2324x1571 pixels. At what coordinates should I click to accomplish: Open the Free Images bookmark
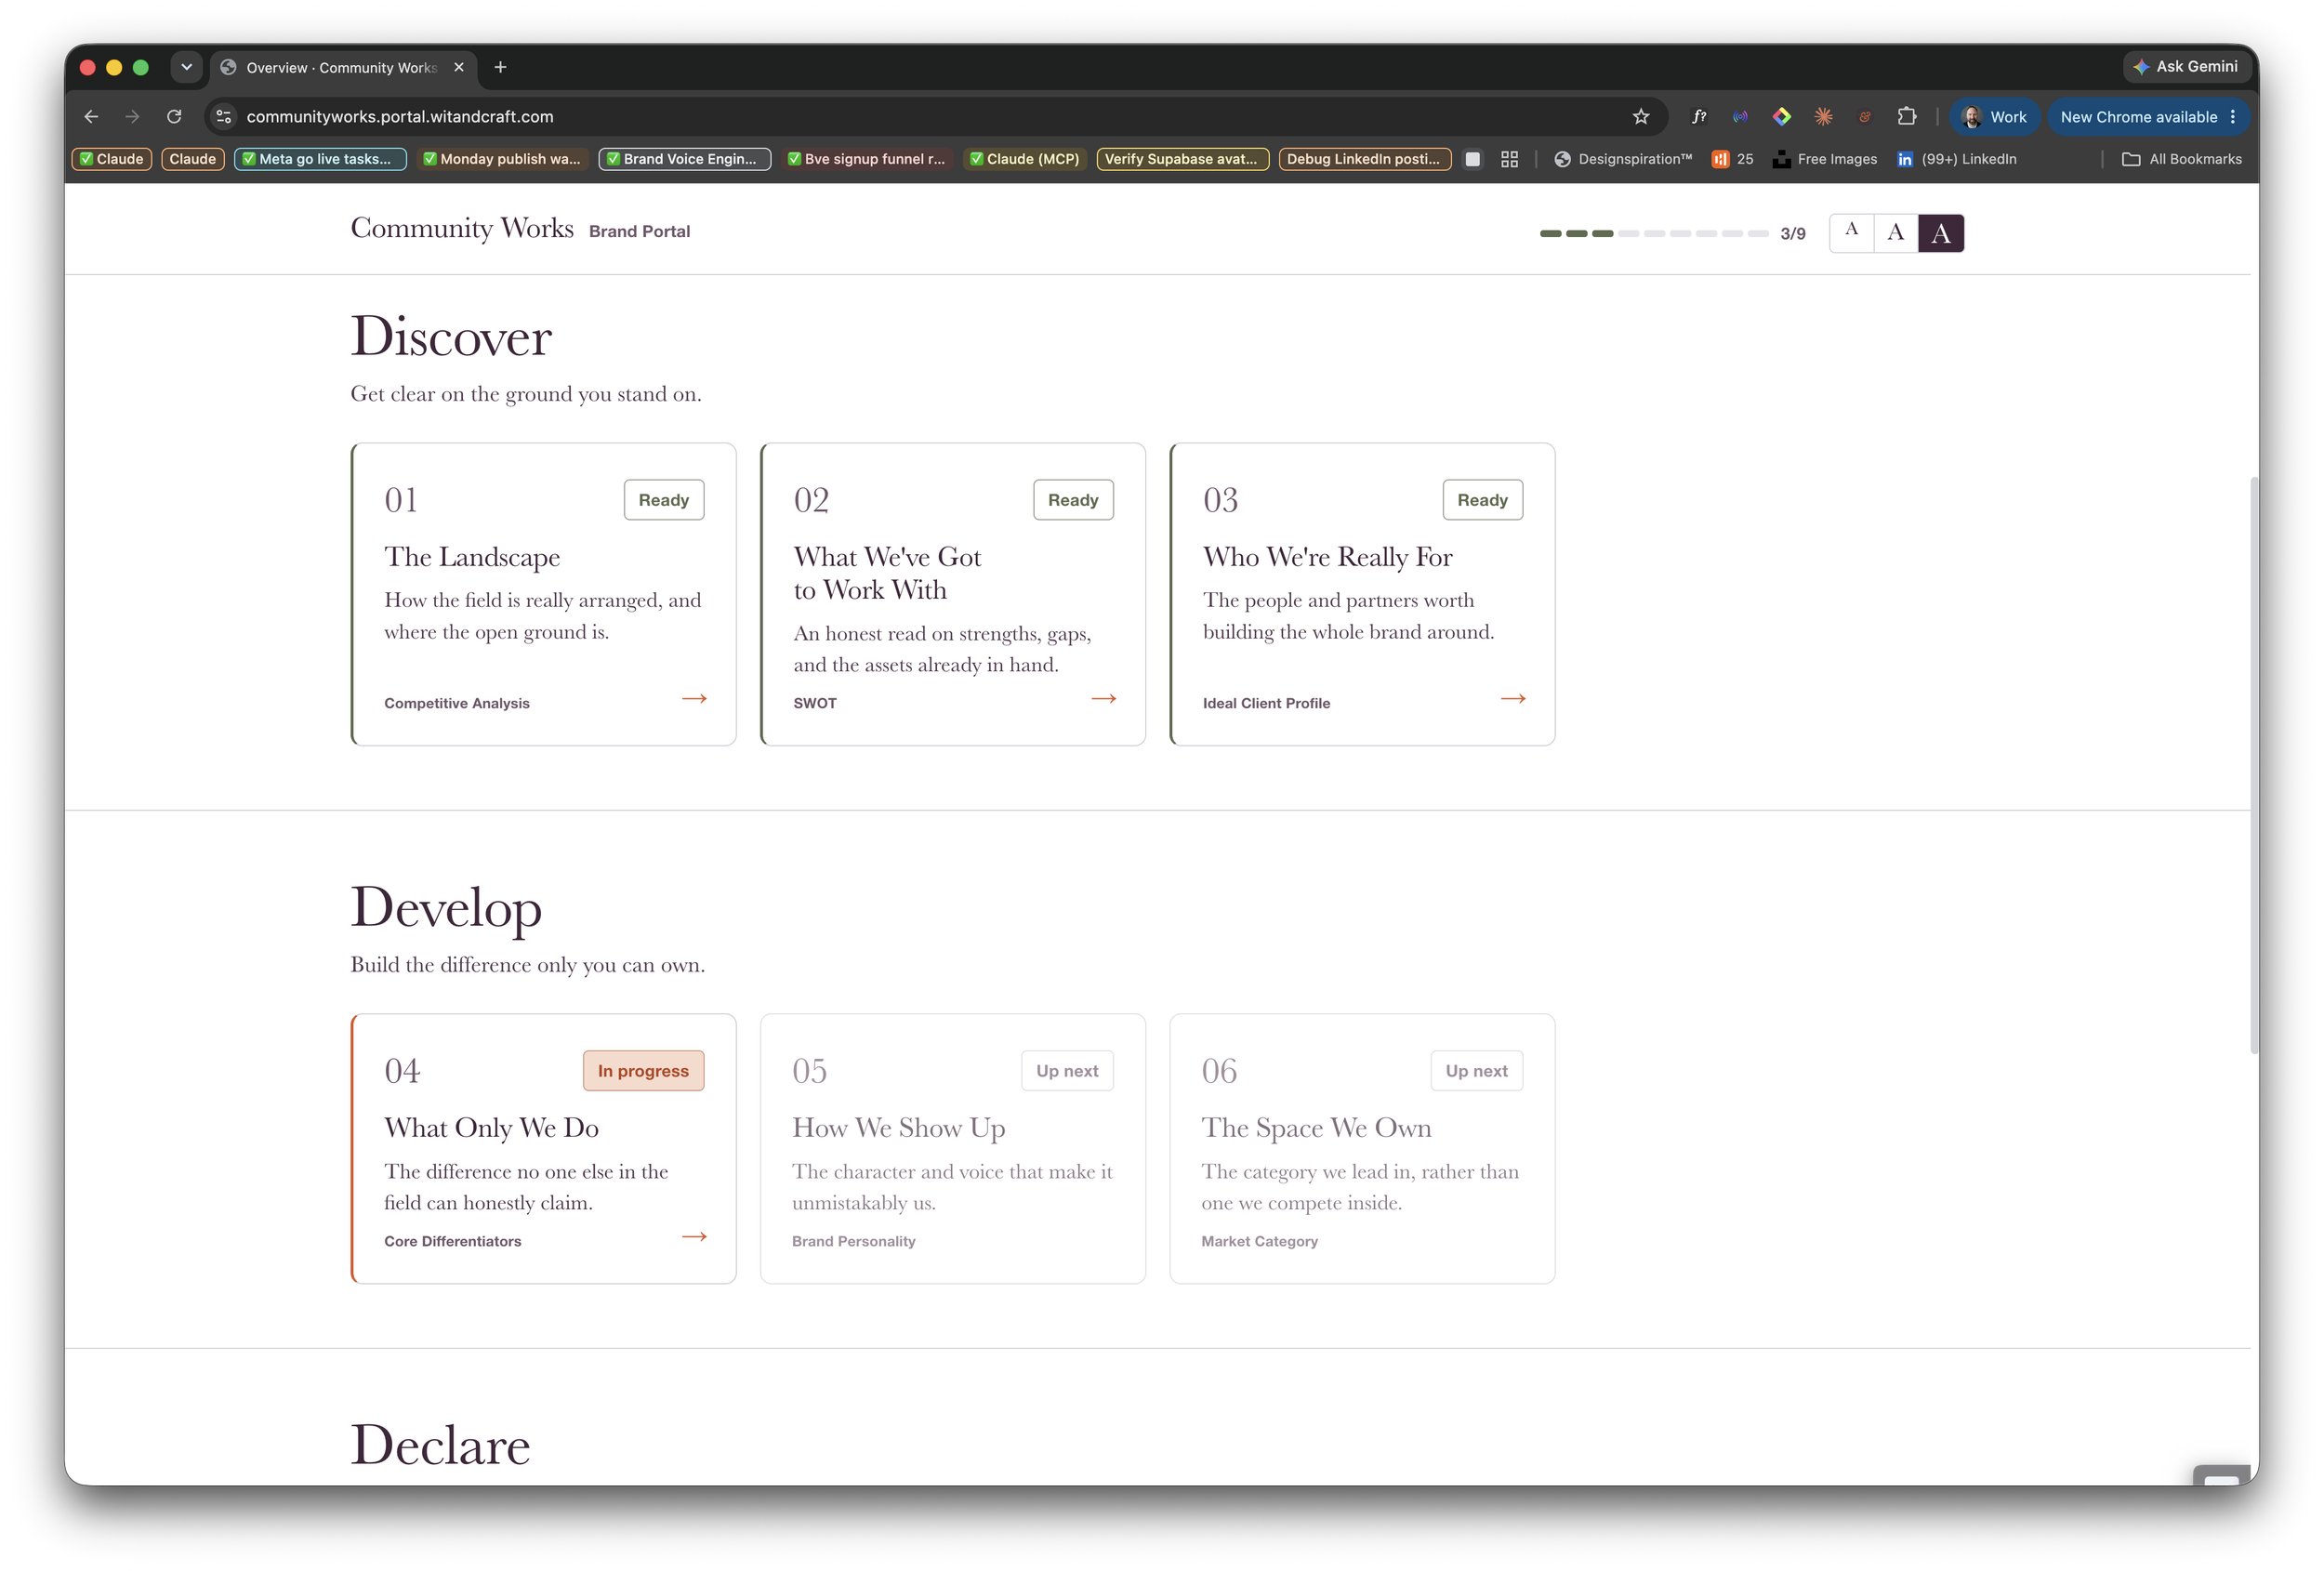(x=1825, y=159)
